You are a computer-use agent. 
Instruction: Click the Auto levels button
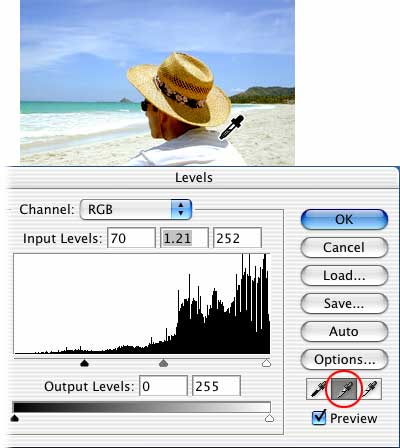pos(344,331)
